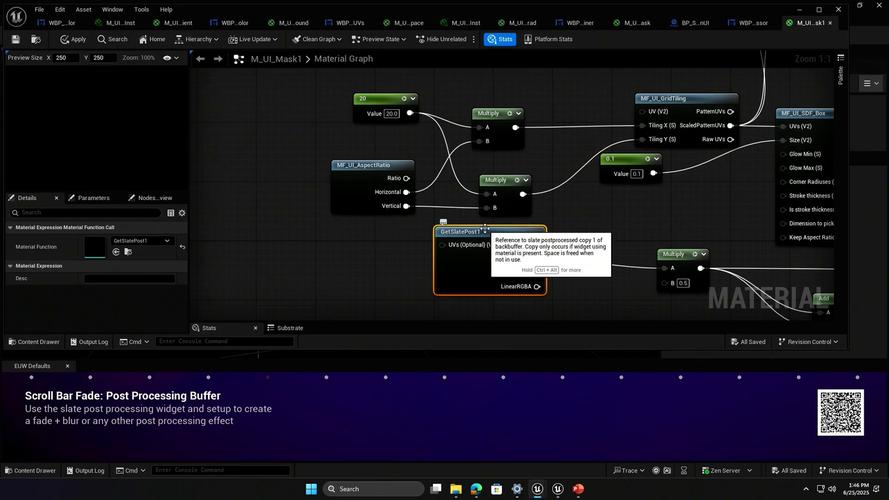This screenshot has width=889, height=500.
Task: Expand the Hierarchy dropdown
Action: pos(196,39)
